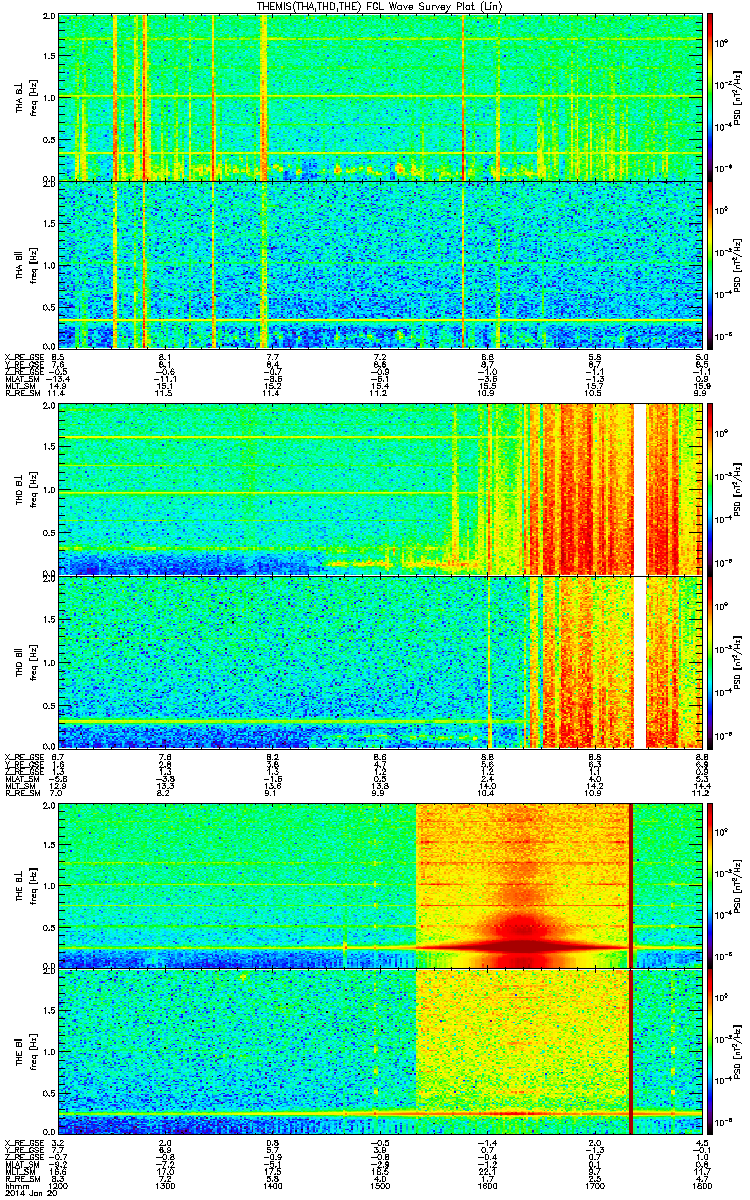Click the white data gap in THD Bll panel
Image resolution: width=750 pixels, height=1200 pixels.
pyautogui.click(x=640, y=661)
